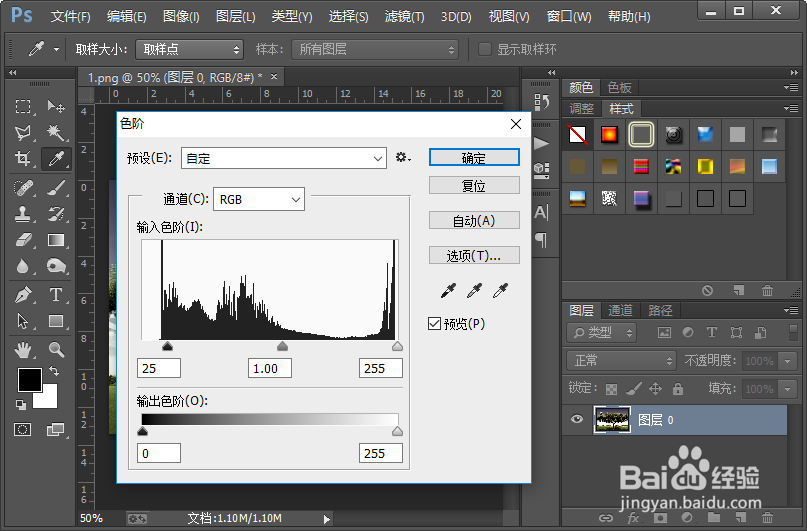Select the Eyedropper tool in toolbox

click(x=56, y=159)
